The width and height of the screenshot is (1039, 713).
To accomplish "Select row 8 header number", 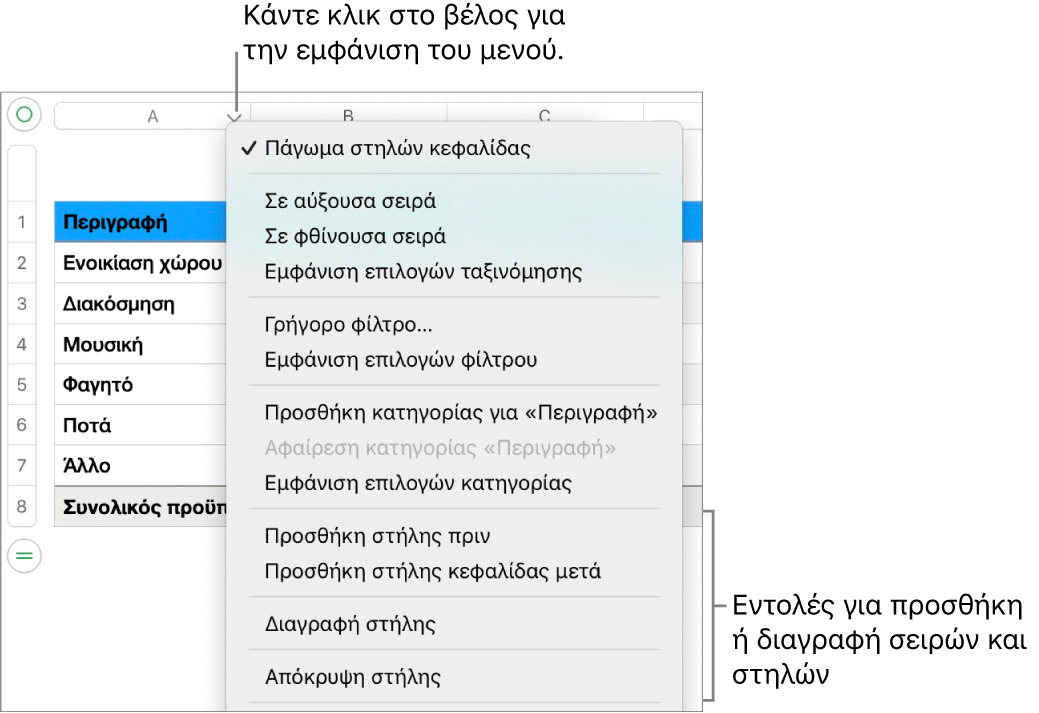I will pos(22,507).
